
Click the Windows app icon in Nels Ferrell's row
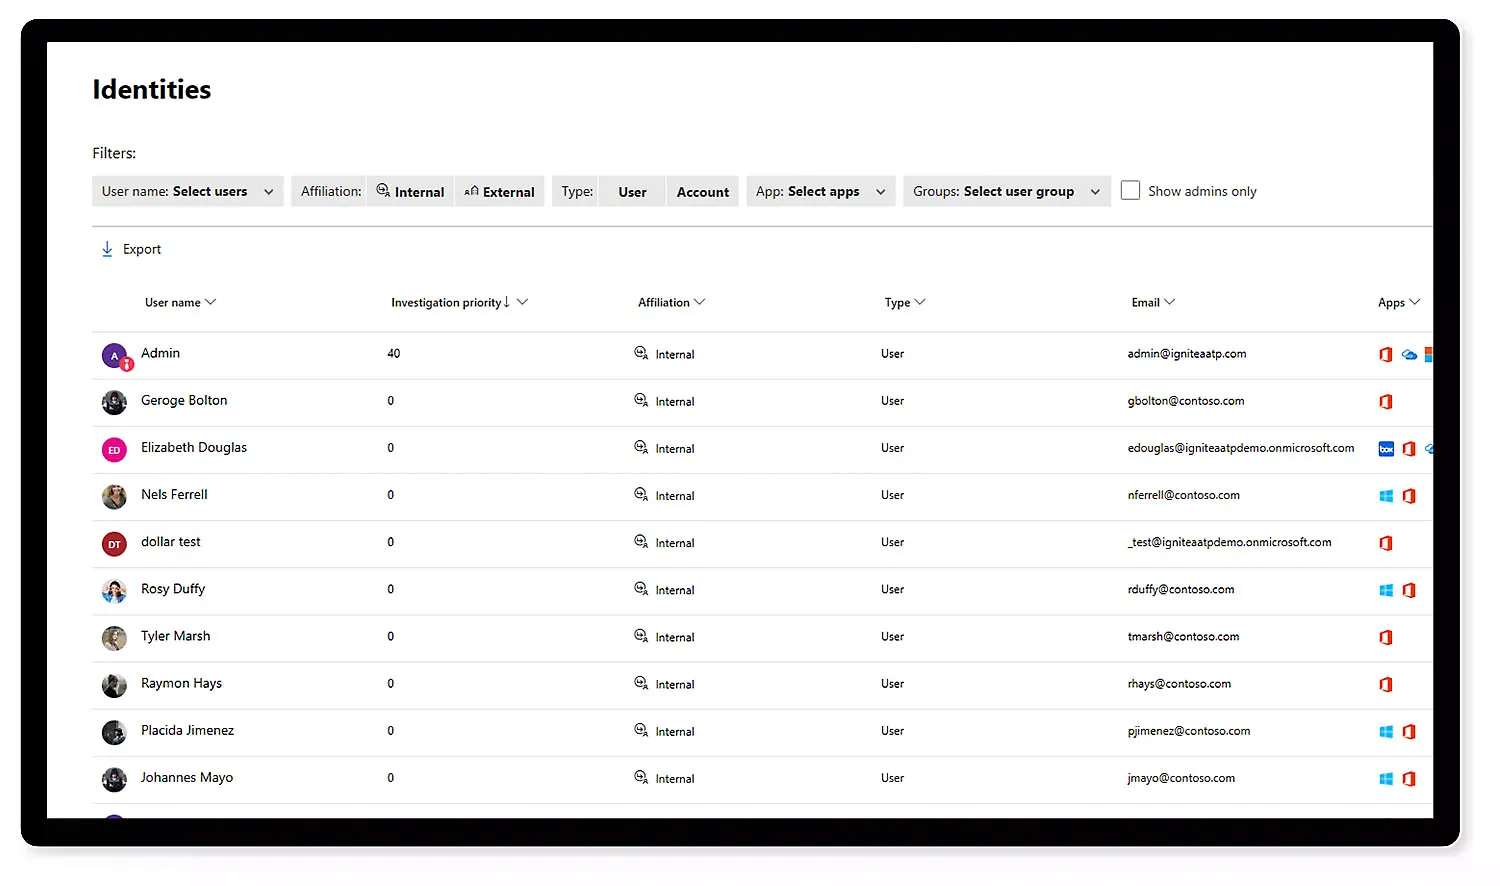point(1386,496)
